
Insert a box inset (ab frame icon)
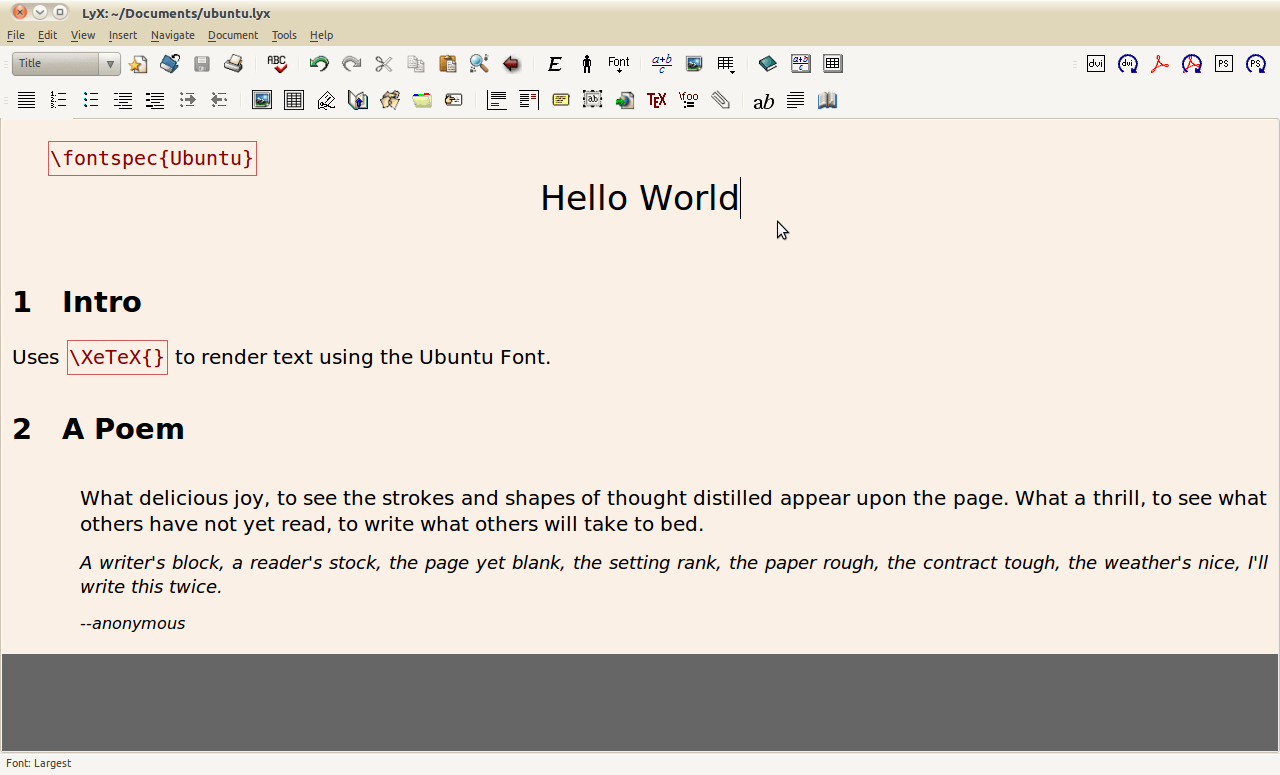(593, 100)
